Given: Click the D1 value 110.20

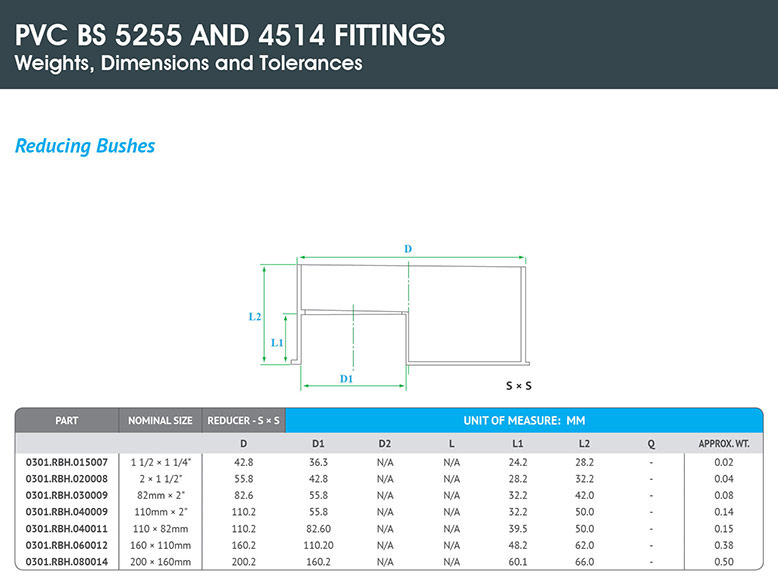Looking at the screenshot, I should click(x=318, y=545).
